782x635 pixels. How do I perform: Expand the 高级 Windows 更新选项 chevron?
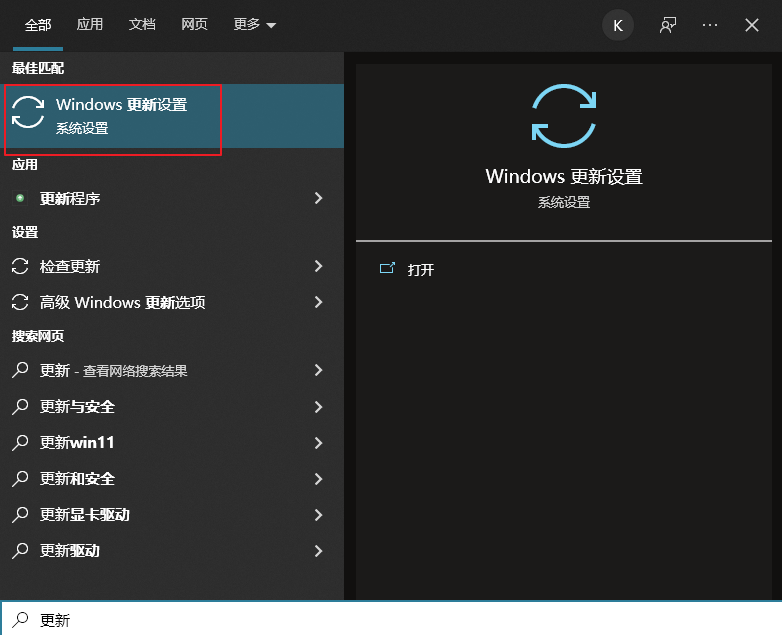pos(318,302)
